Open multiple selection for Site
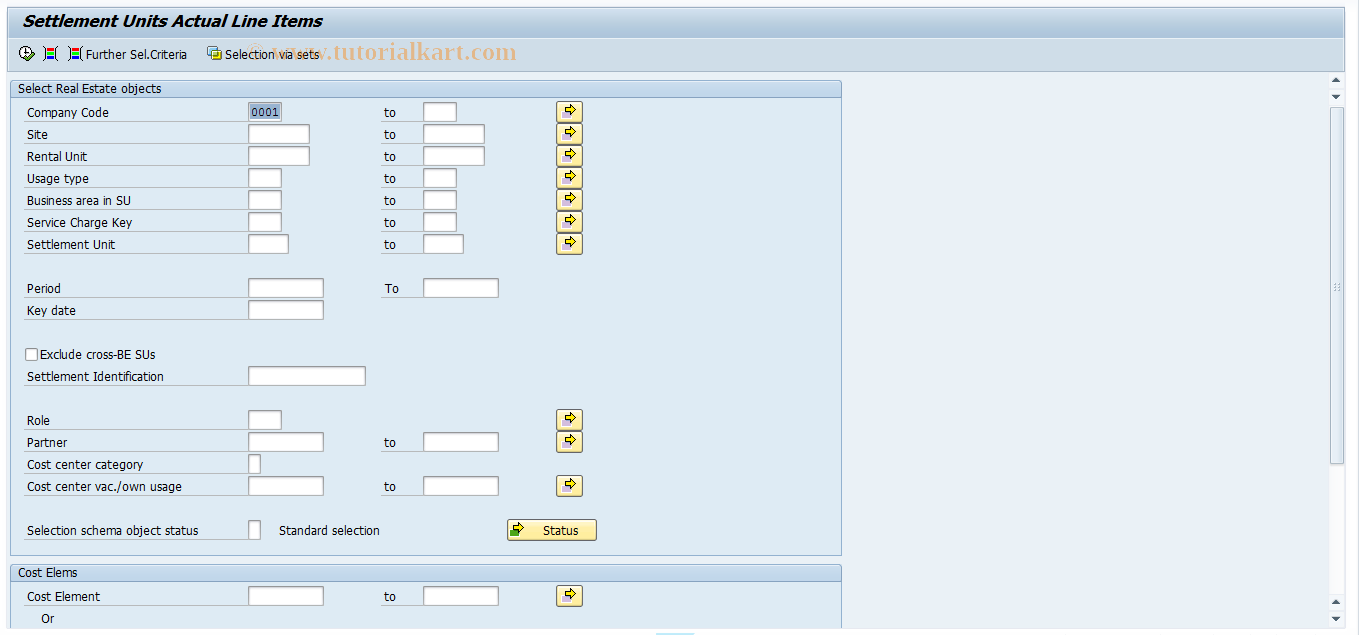 tap(569, 134)
